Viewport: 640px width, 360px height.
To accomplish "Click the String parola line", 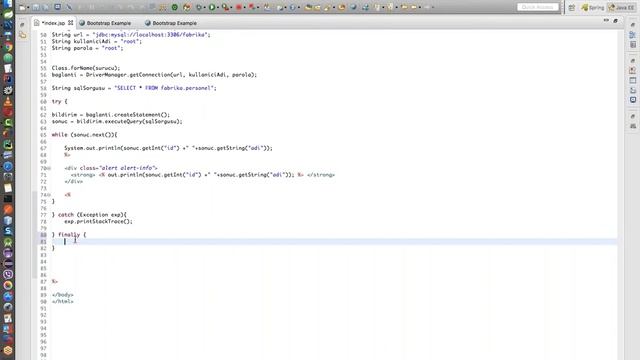I will [x=87, y=48].
